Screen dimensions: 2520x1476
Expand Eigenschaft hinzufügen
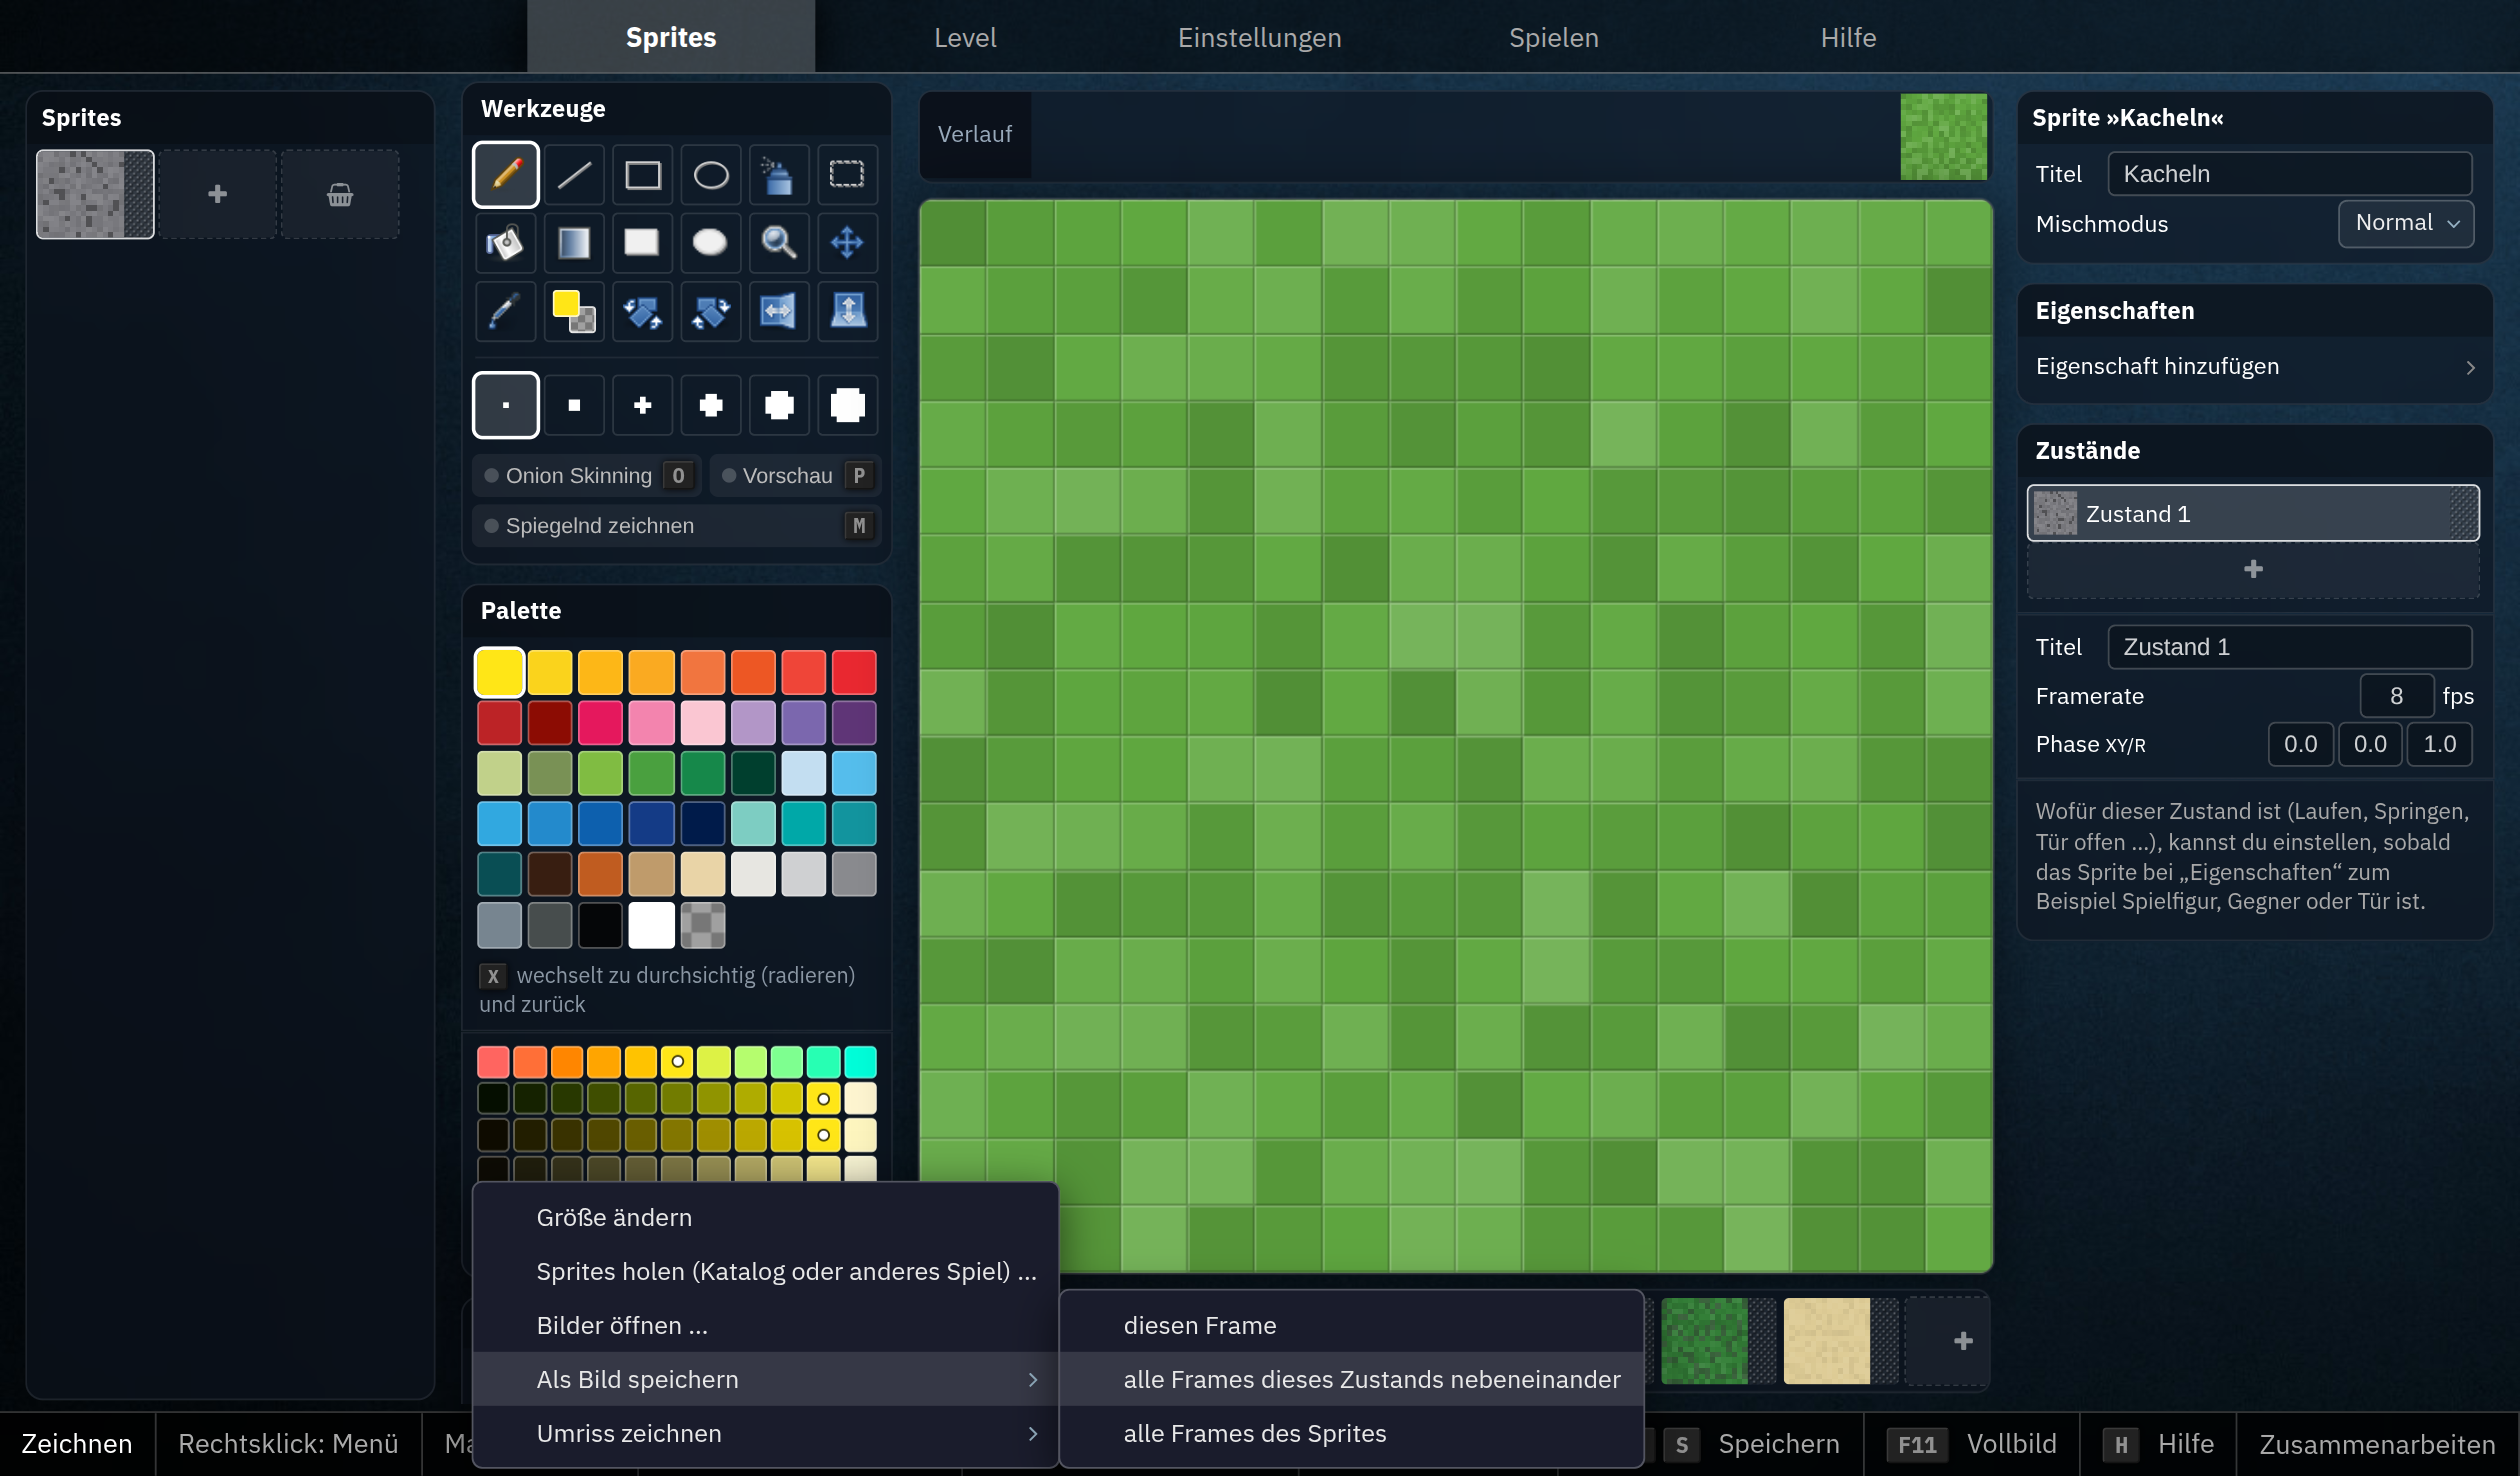pos(2254,367)
